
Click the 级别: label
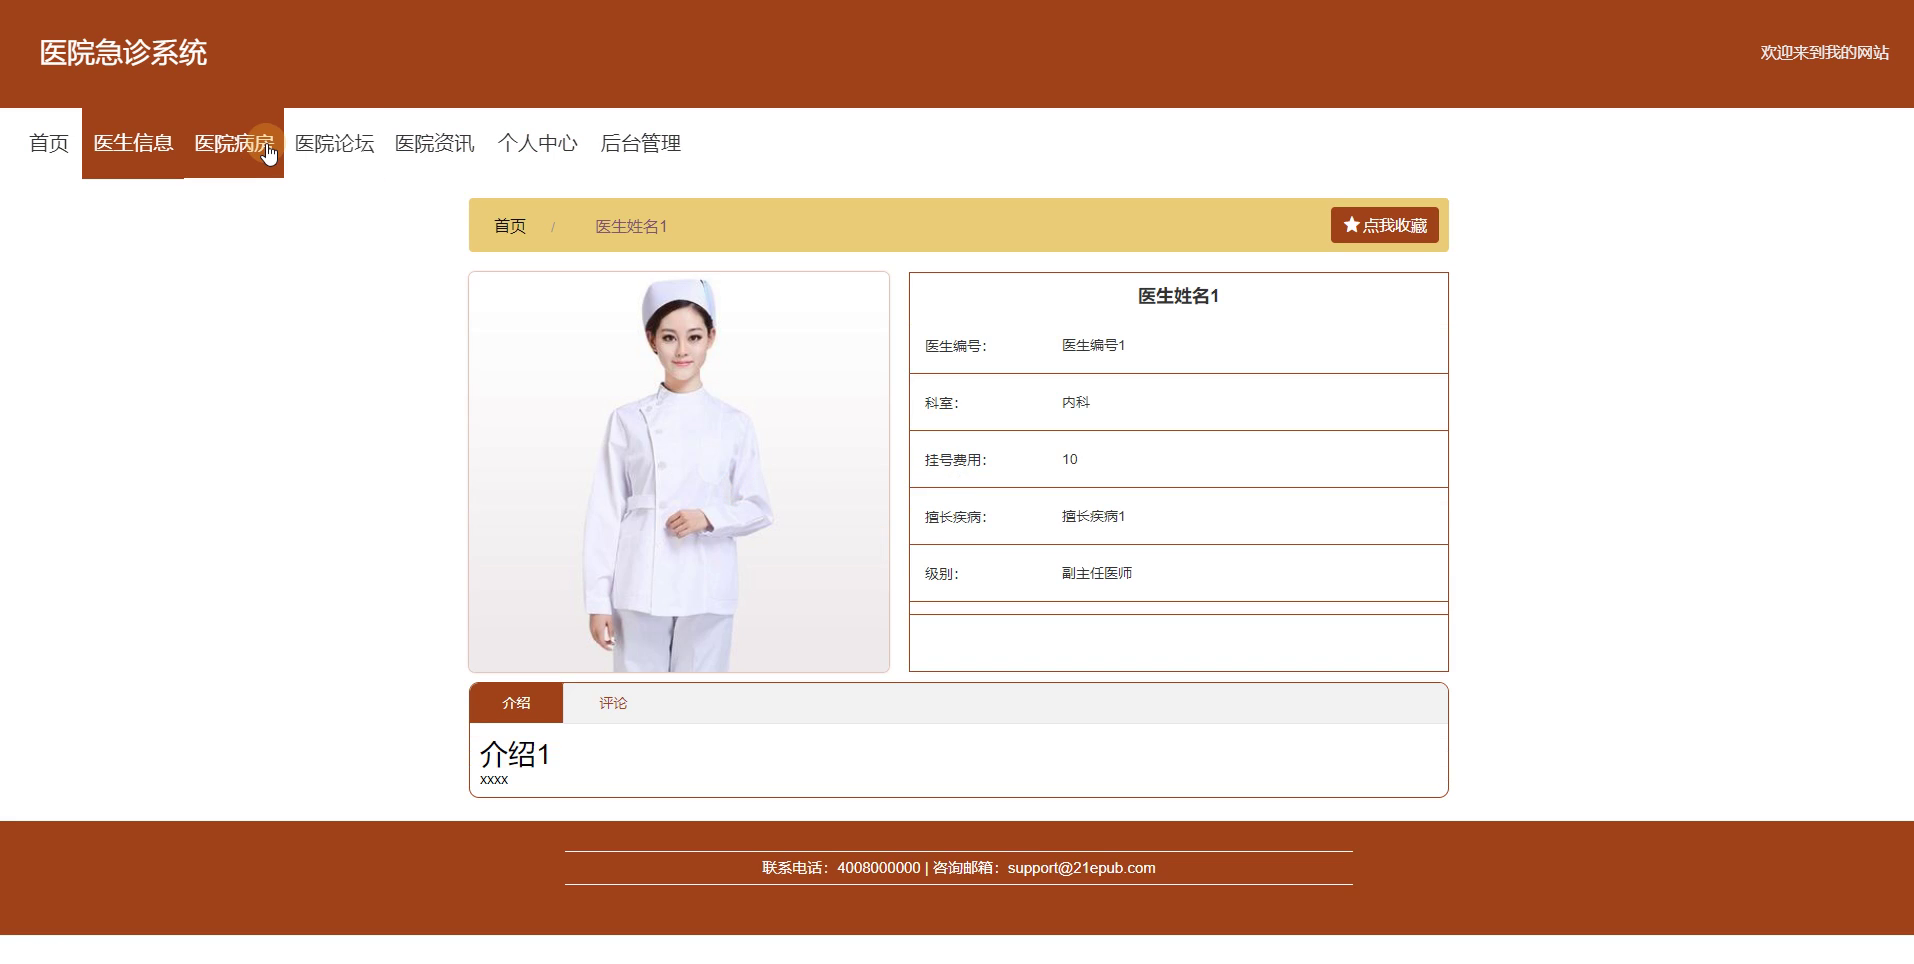(942, 574)
